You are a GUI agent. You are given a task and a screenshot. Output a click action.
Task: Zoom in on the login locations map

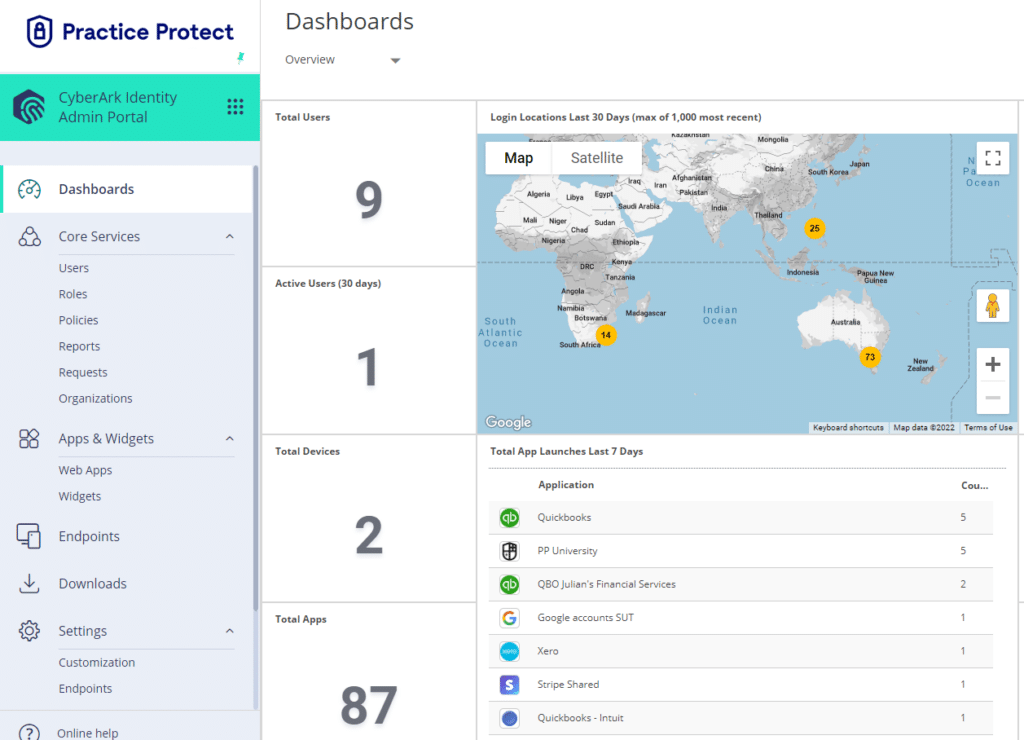tap(993, 364)
